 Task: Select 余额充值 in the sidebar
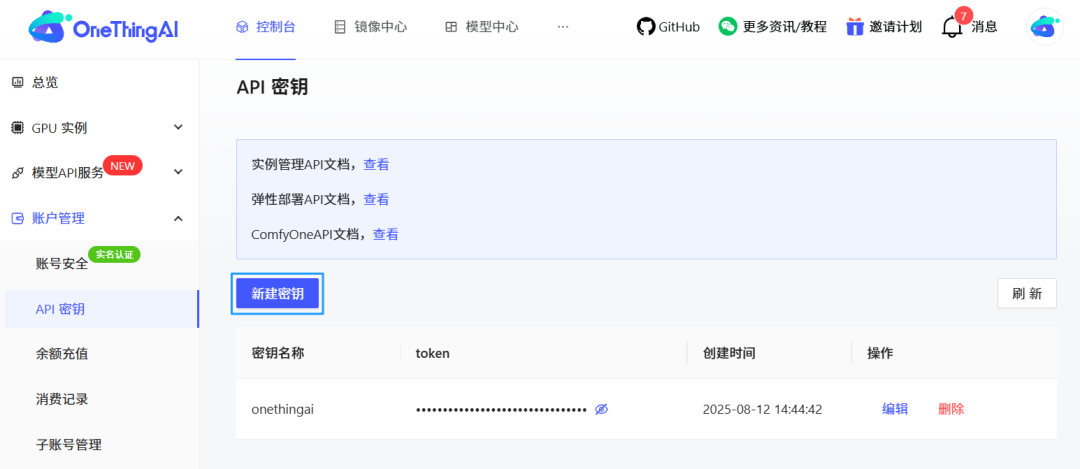point(62,354)
